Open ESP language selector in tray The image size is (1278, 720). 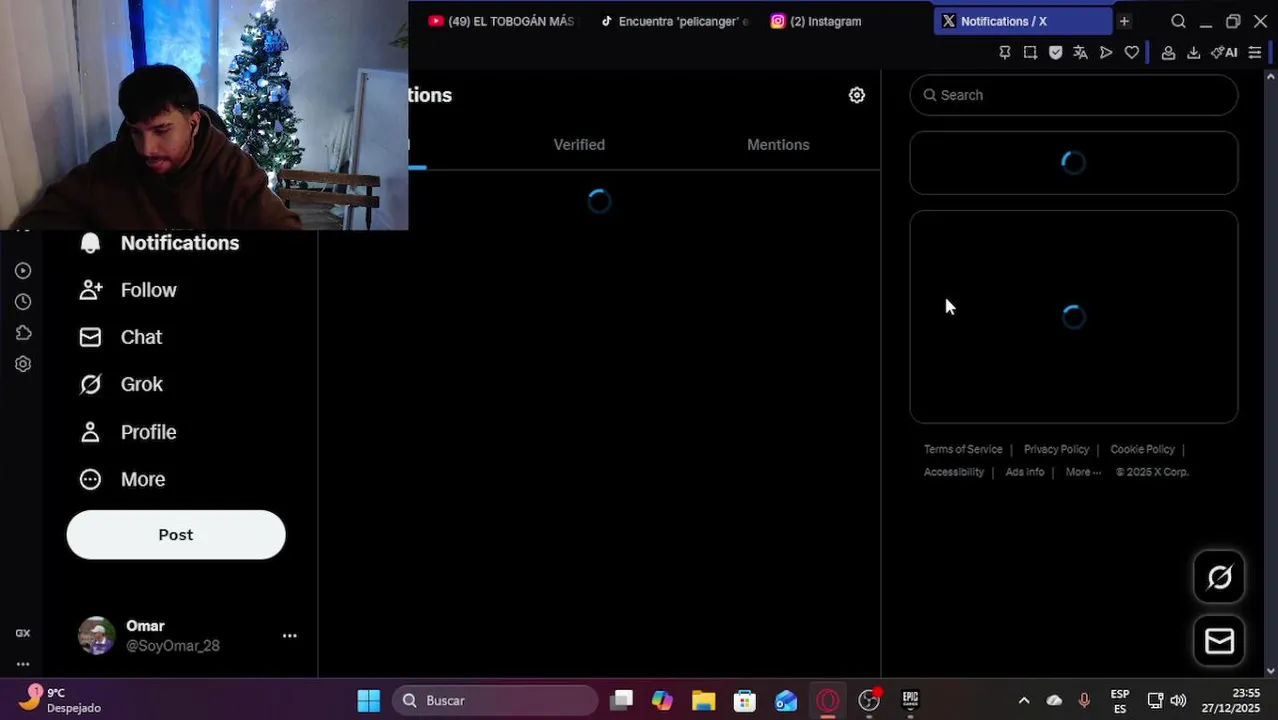[x=1120, y=700]
